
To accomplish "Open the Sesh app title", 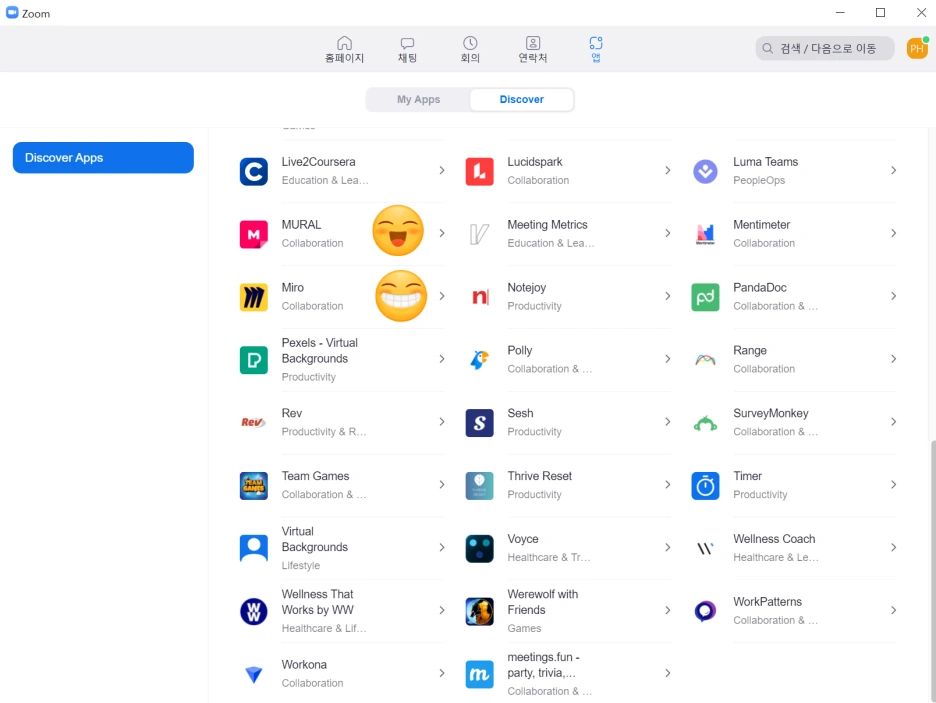I will [520, 413].
